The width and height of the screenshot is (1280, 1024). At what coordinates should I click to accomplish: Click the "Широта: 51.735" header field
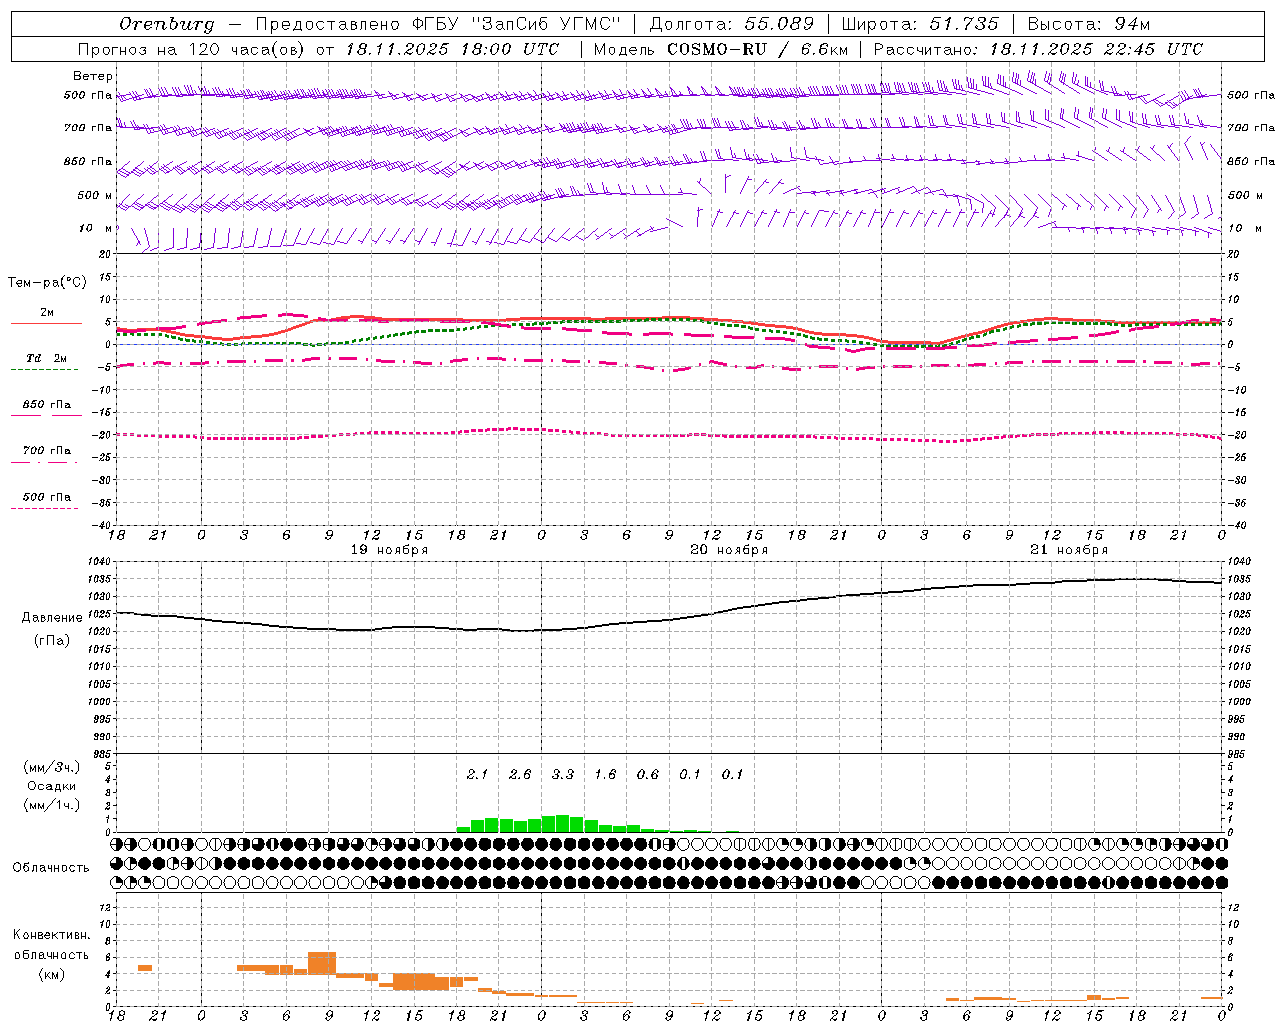pos(920,24)
